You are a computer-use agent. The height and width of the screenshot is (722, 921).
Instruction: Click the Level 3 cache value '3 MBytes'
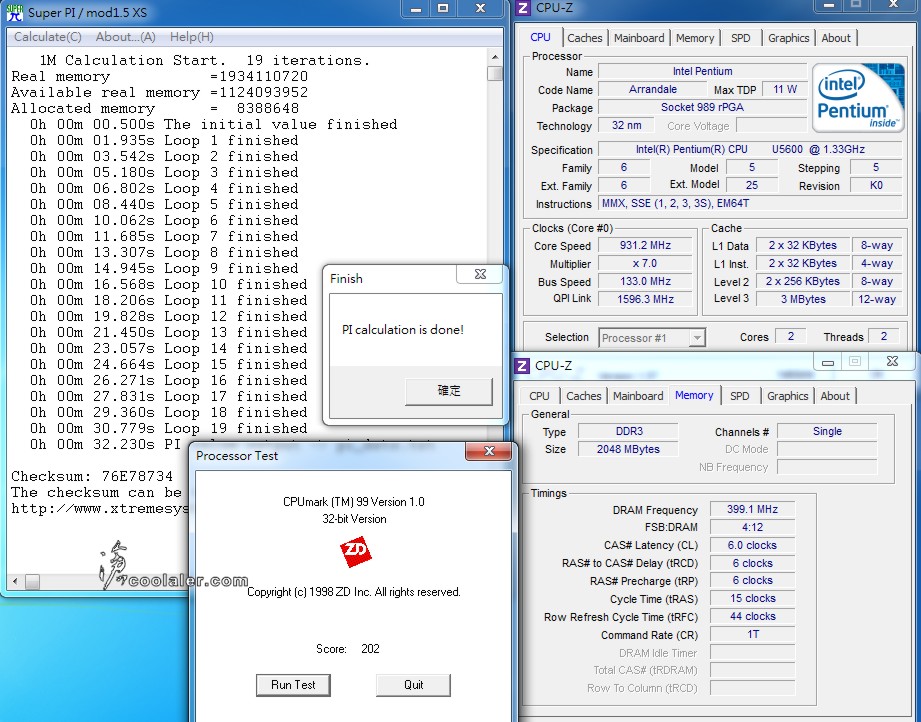(x=803, y=299)
